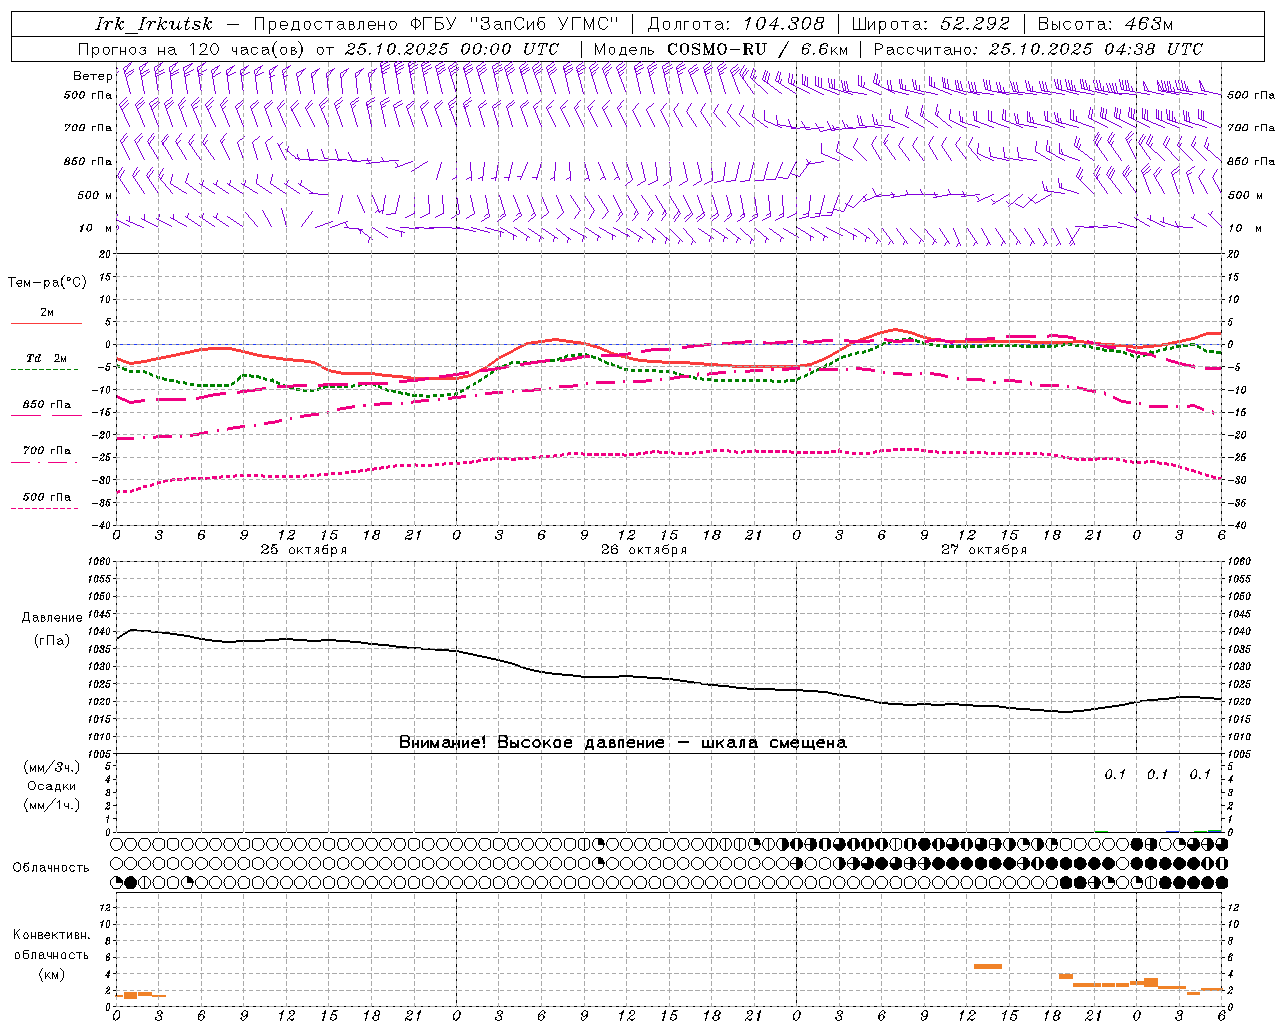
Task: Click the "Давление" pressure panel label
Action: click(x=52, y=618)
